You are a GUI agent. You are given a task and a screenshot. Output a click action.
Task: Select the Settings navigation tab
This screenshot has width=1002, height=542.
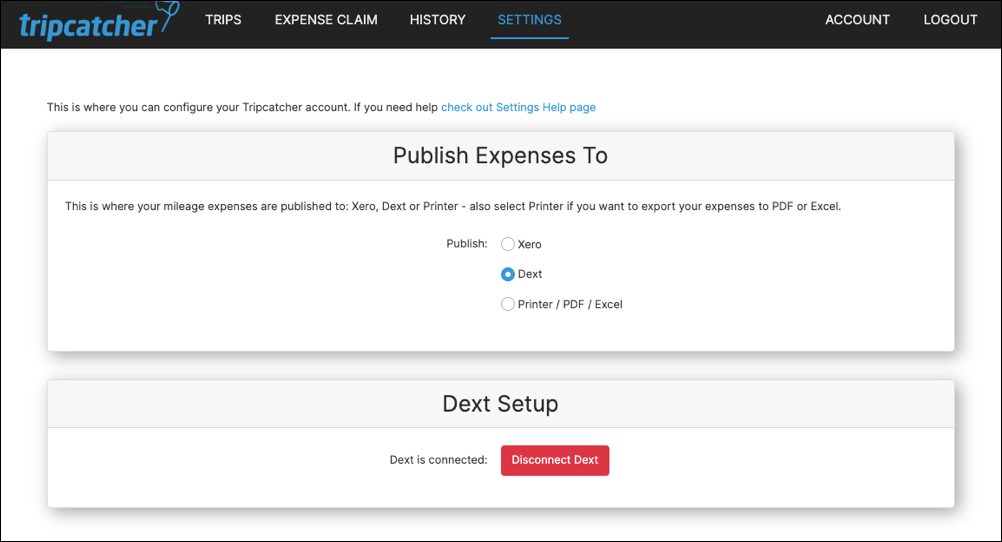[x=529, y=20]
